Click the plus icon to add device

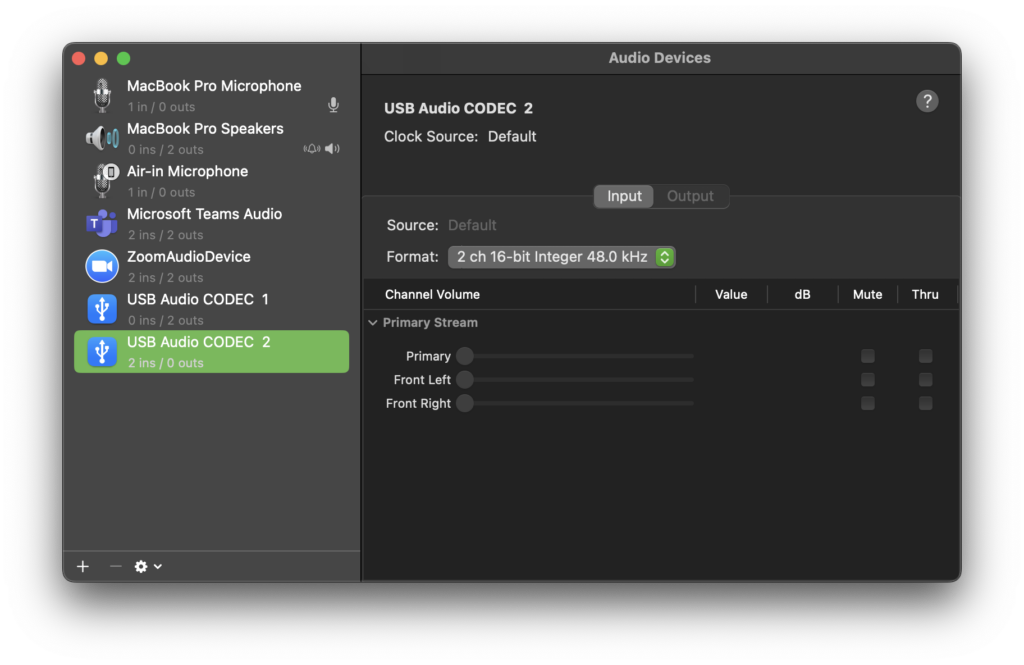83,567
